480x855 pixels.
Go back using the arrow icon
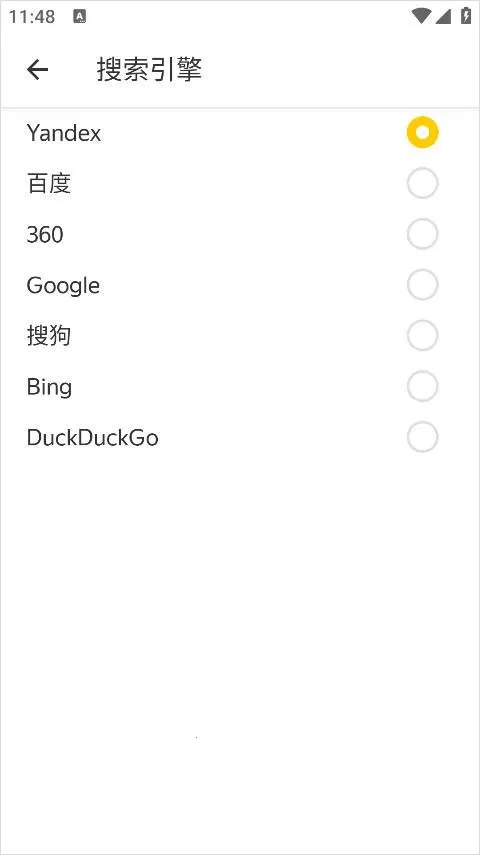click(x=37, y=70)
